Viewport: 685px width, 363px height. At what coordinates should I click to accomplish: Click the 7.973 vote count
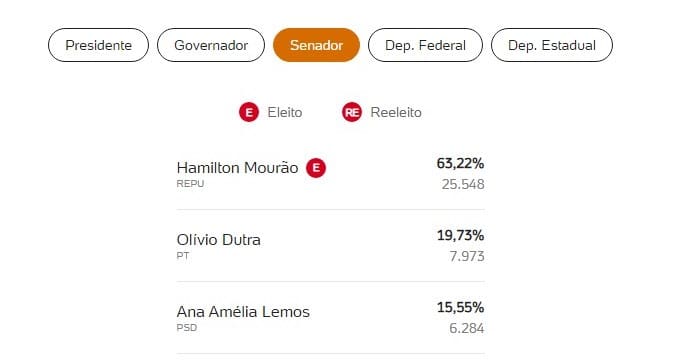tap(467, 256)
